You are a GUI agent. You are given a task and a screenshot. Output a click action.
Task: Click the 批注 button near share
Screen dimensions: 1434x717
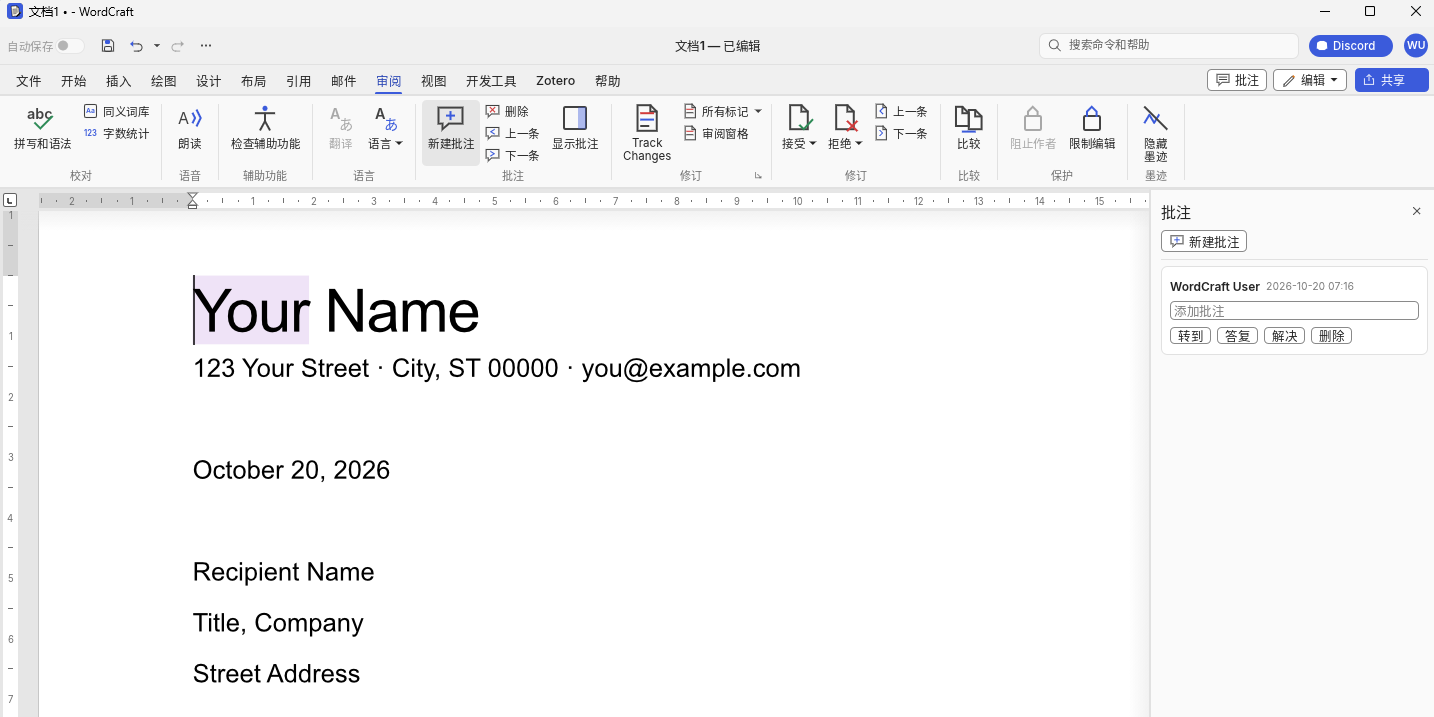coord(1237,80)
